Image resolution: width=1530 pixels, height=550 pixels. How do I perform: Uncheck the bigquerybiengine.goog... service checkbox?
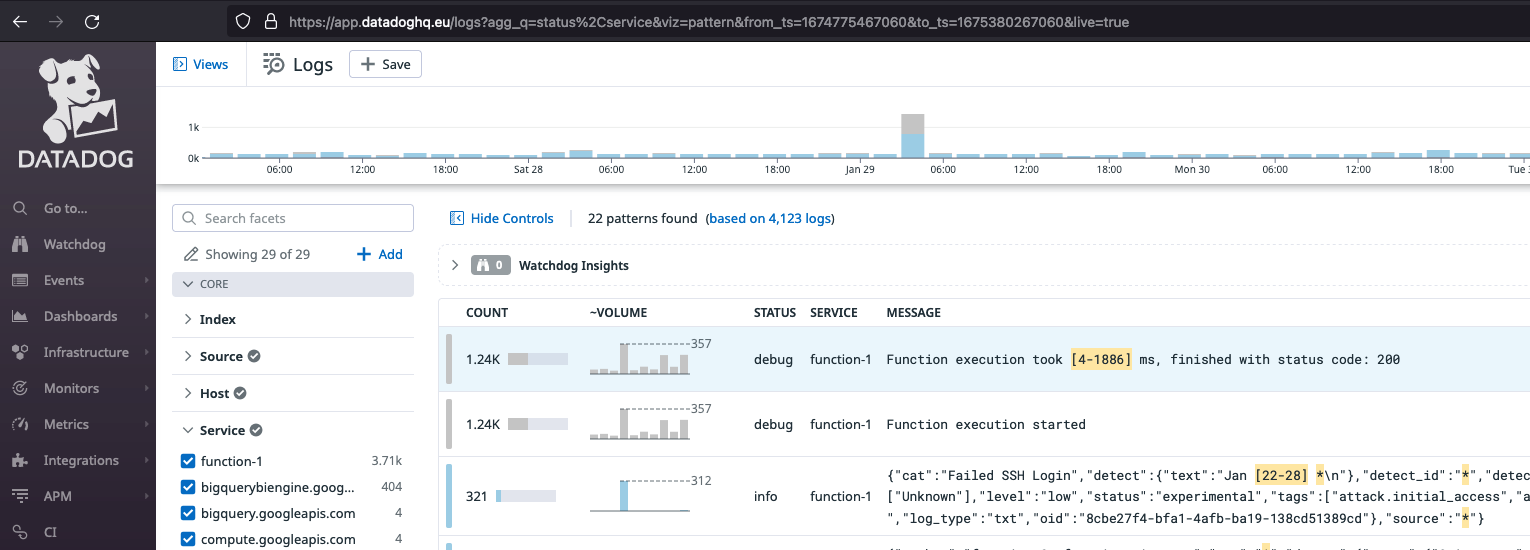pos(187,487)
